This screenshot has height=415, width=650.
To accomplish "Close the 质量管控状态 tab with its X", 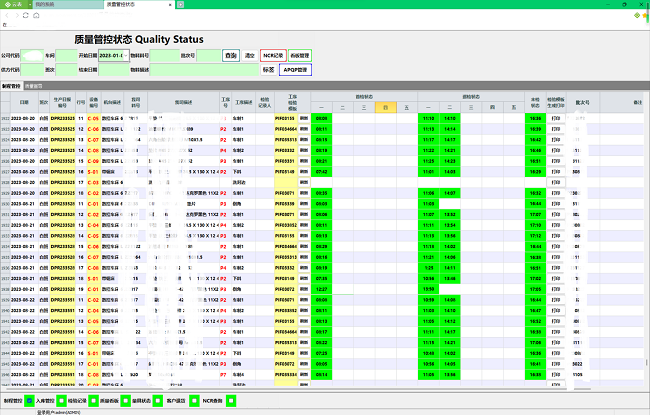I will [170, 5].
